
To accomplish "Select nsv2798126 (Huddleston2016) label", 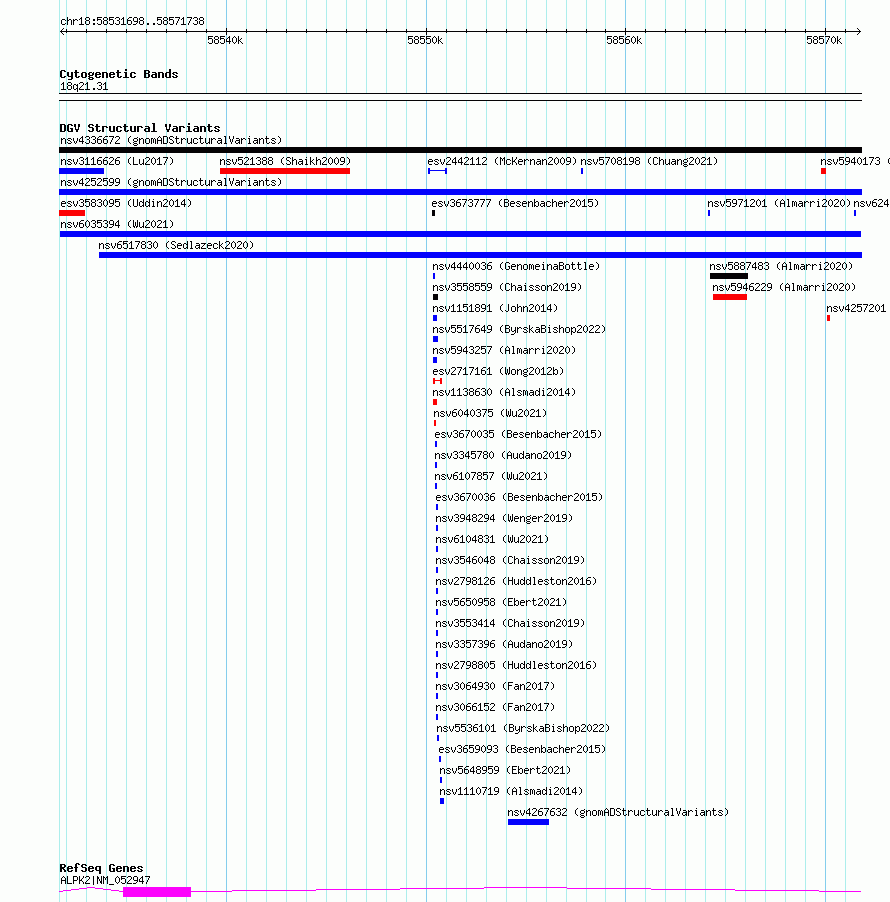I will tap(516, 581).
